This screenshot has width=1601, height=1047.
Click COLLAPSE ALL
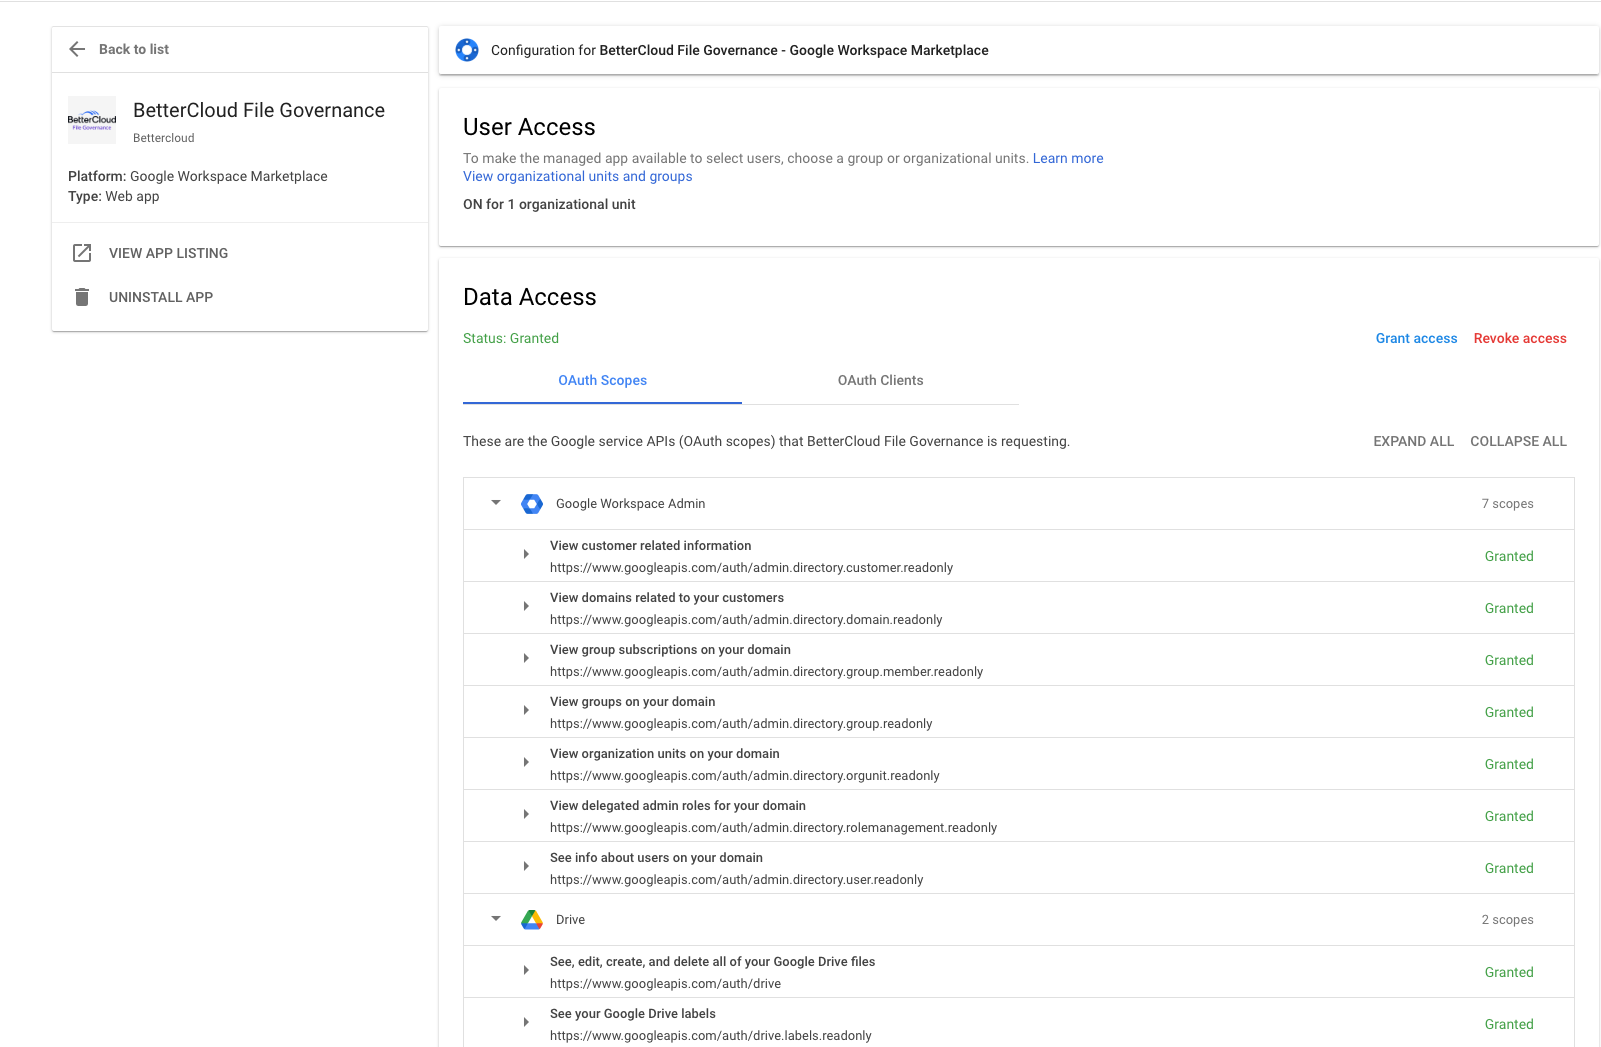1518,441
